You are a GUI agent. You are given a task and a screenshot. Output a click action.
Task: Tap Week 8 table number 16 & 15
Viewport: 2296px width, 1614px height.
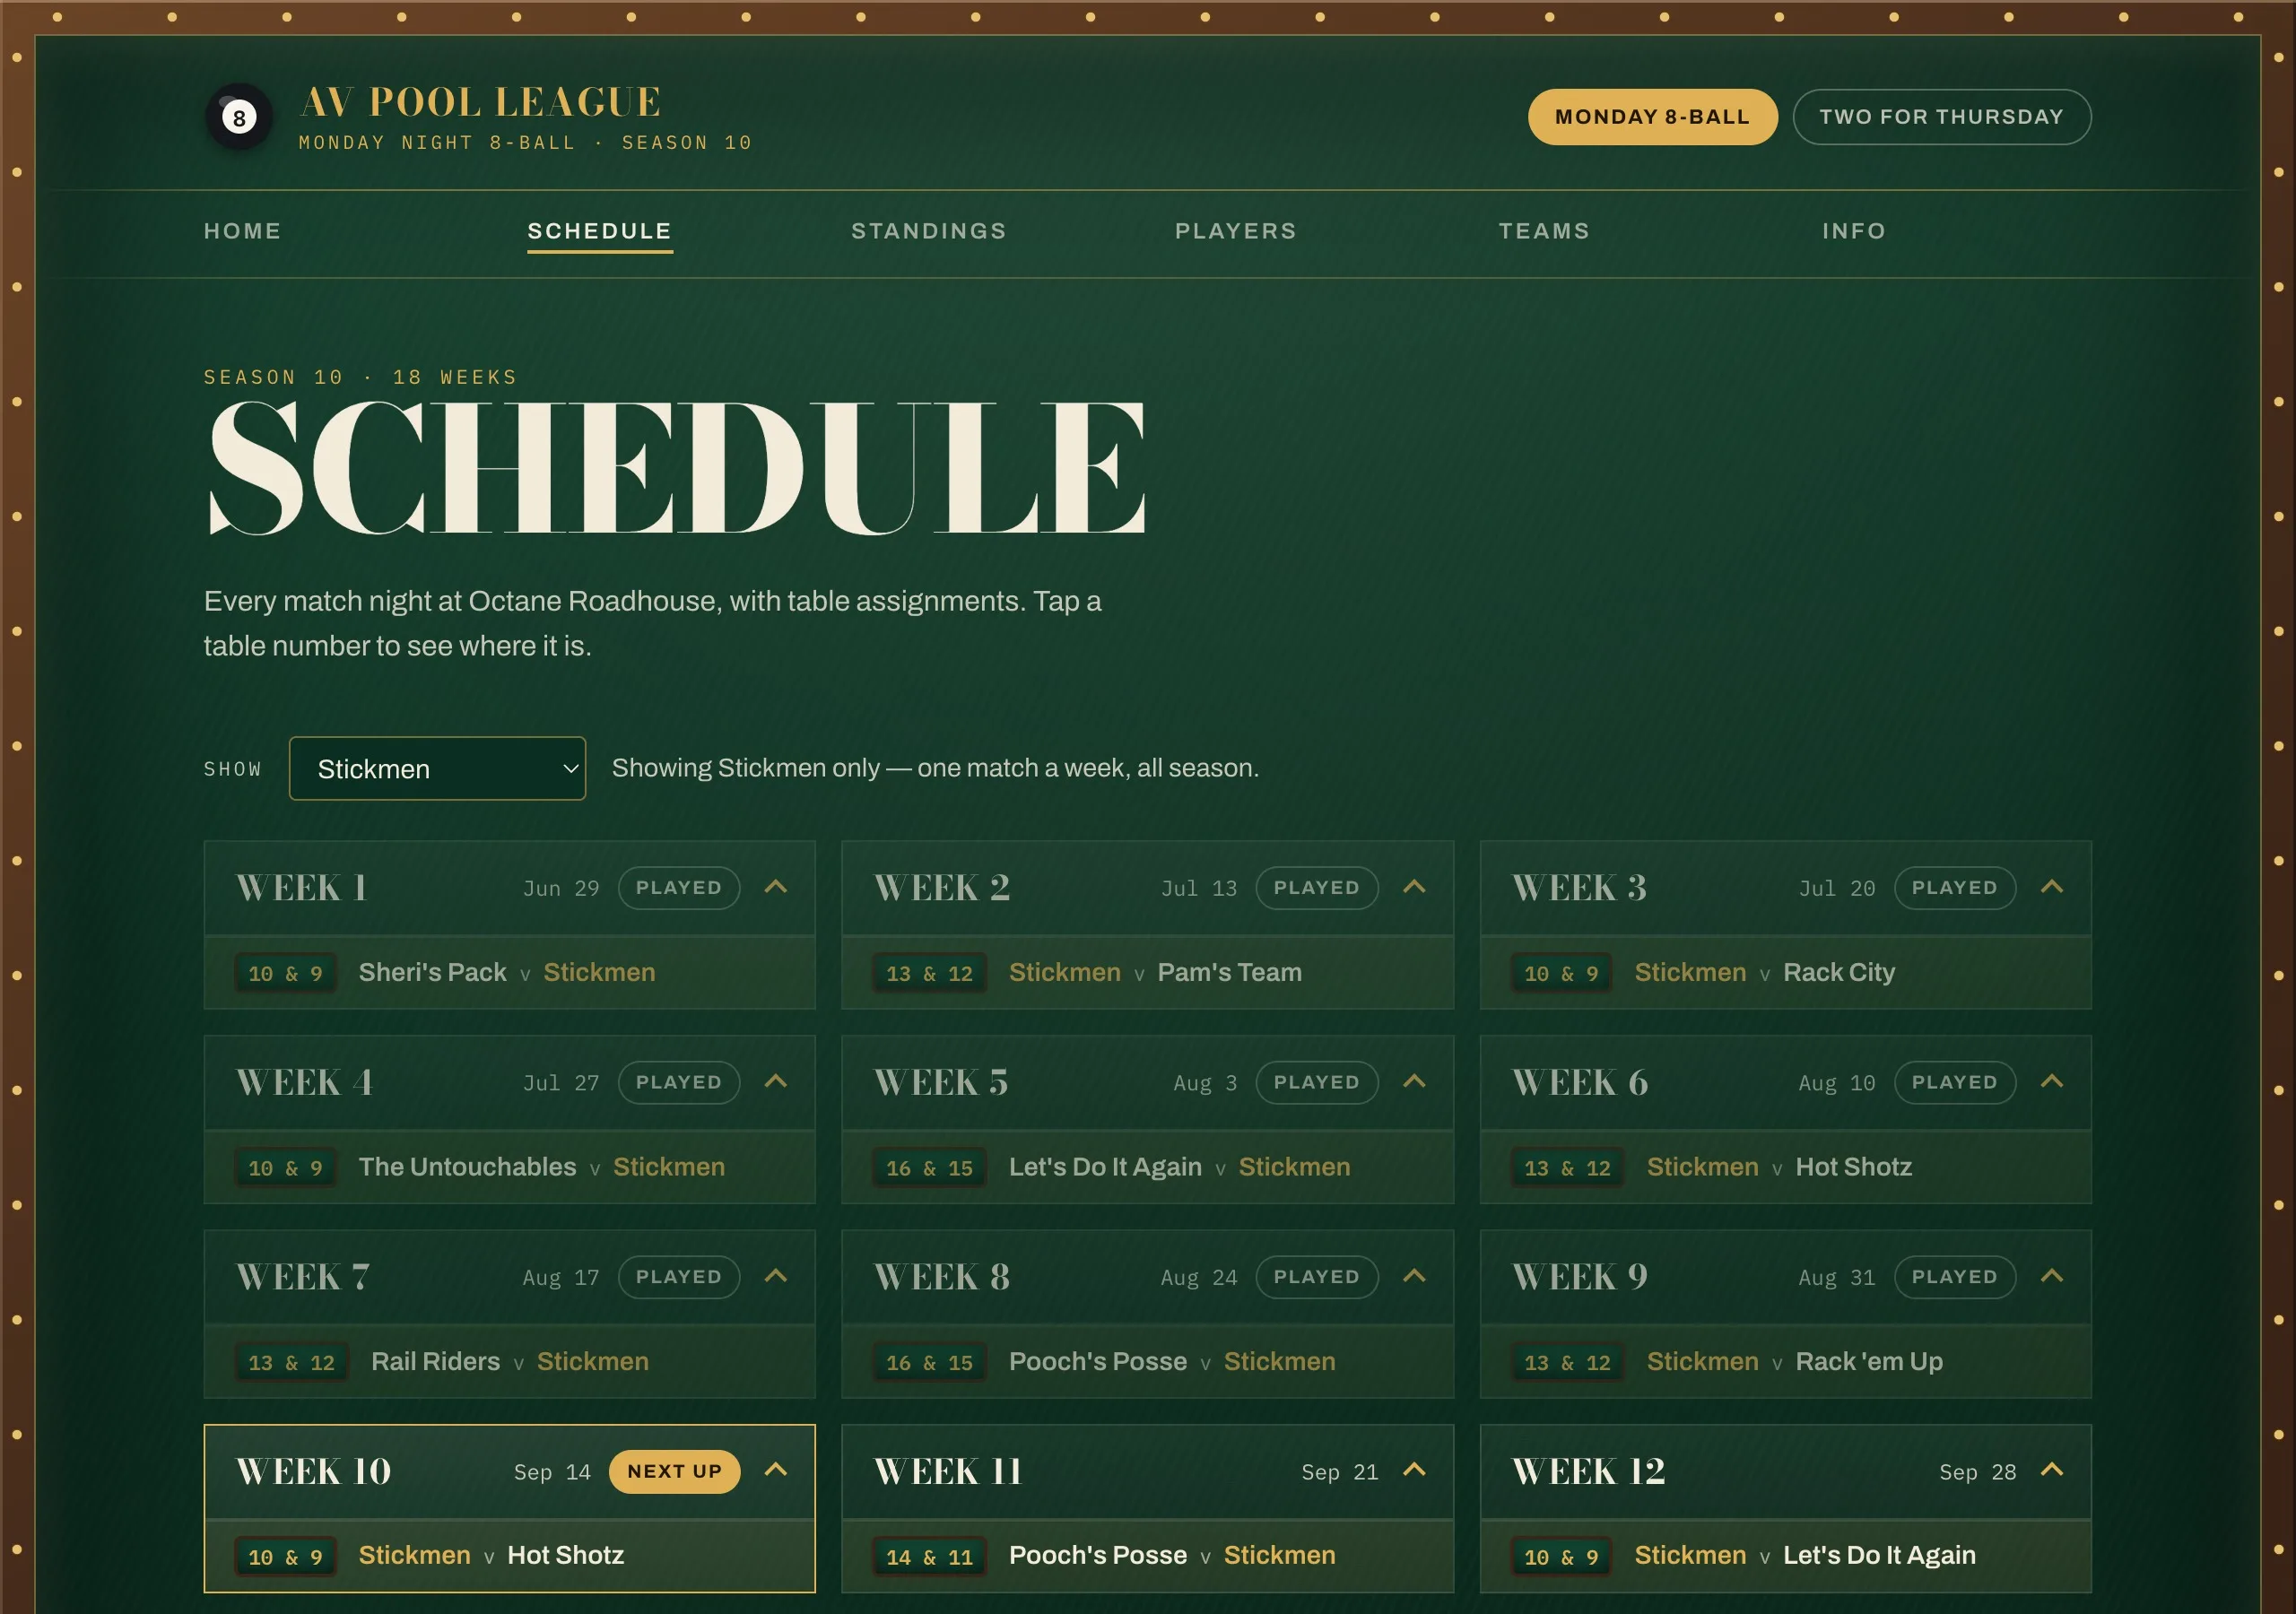pyautogui.click(x=929, y=1362)
